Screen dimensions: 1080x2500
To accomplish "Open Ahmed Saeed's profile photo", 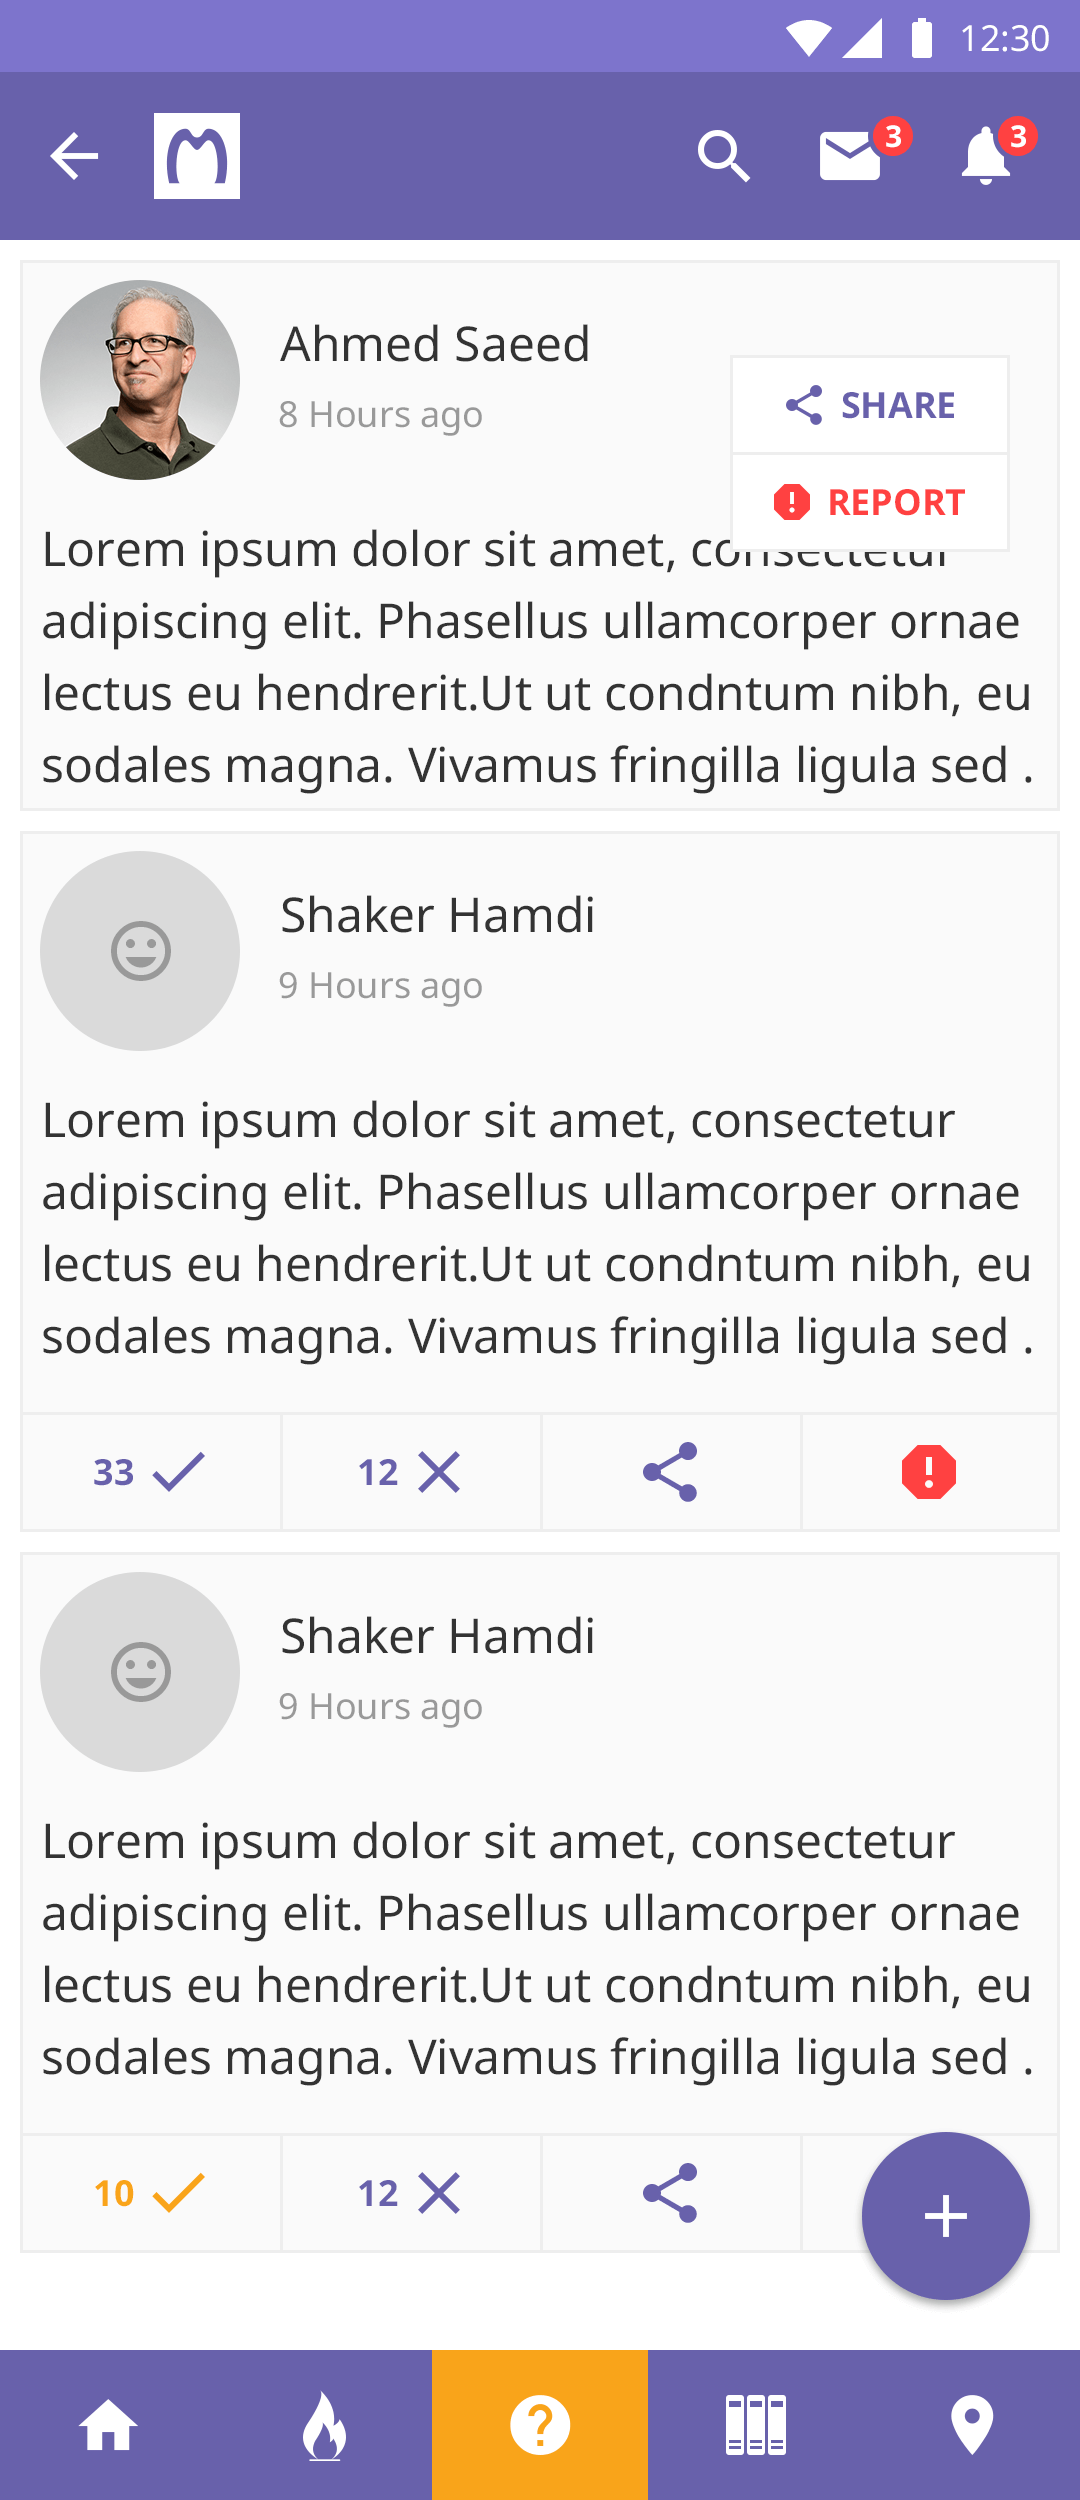I will 140,380.
